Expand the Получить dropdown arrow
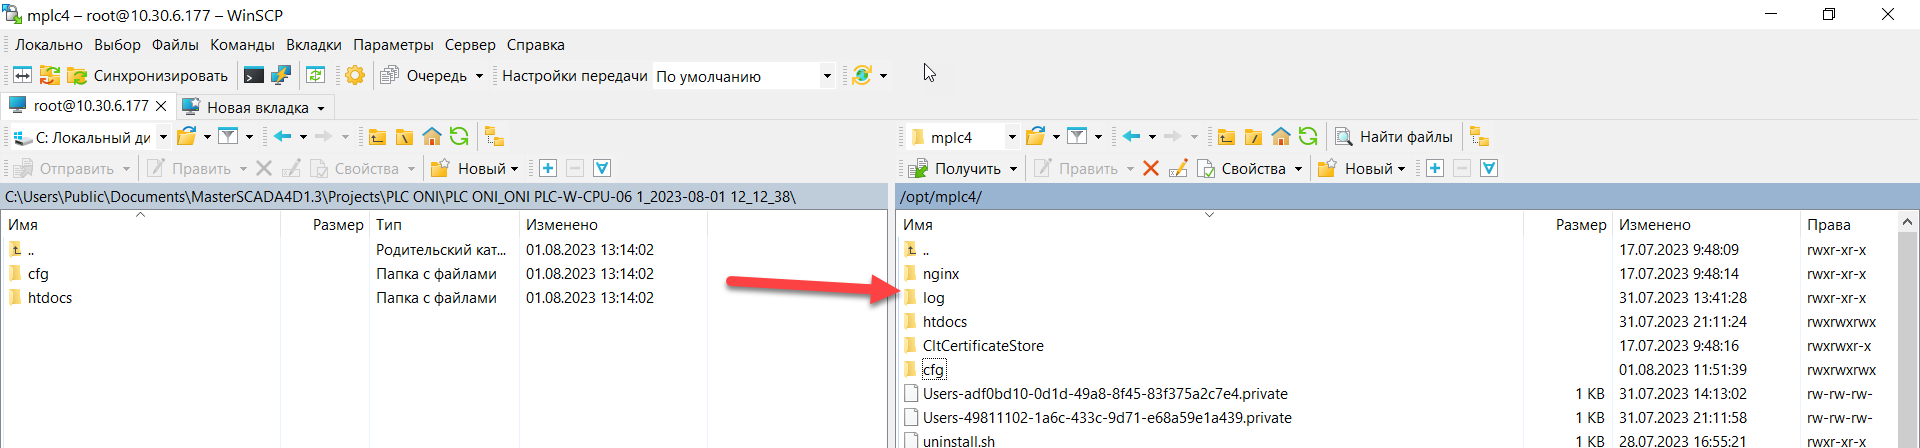The height and width of the screenshot is (448, 1920). [1013, 169]
